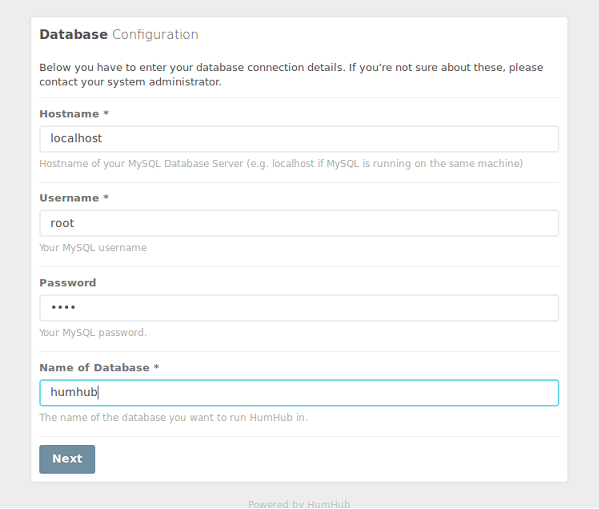
Task: Click the intro paragraph about connection details
Action: [291, 75]
